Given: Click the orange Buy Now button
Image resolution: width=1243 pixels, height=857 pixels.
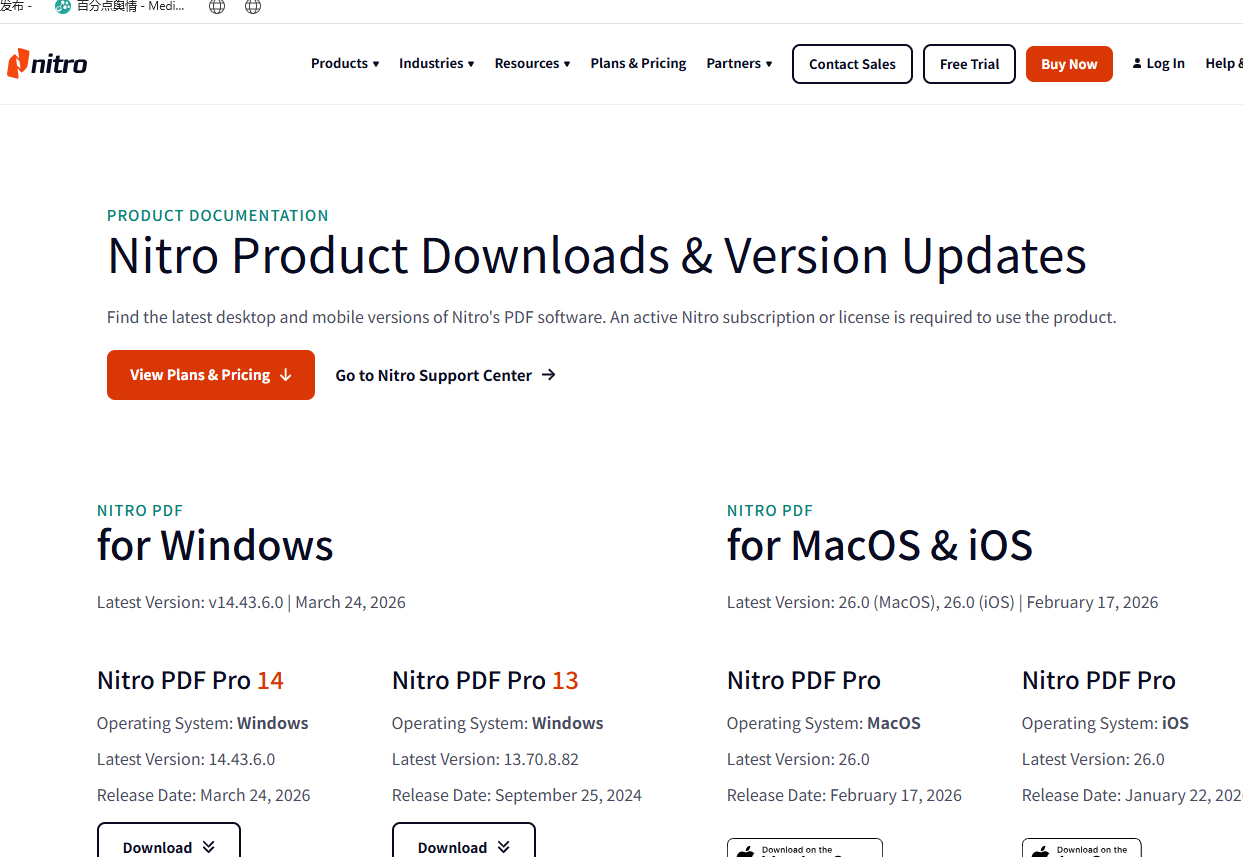Looking at the screenshot, I should pos(1069,64).
